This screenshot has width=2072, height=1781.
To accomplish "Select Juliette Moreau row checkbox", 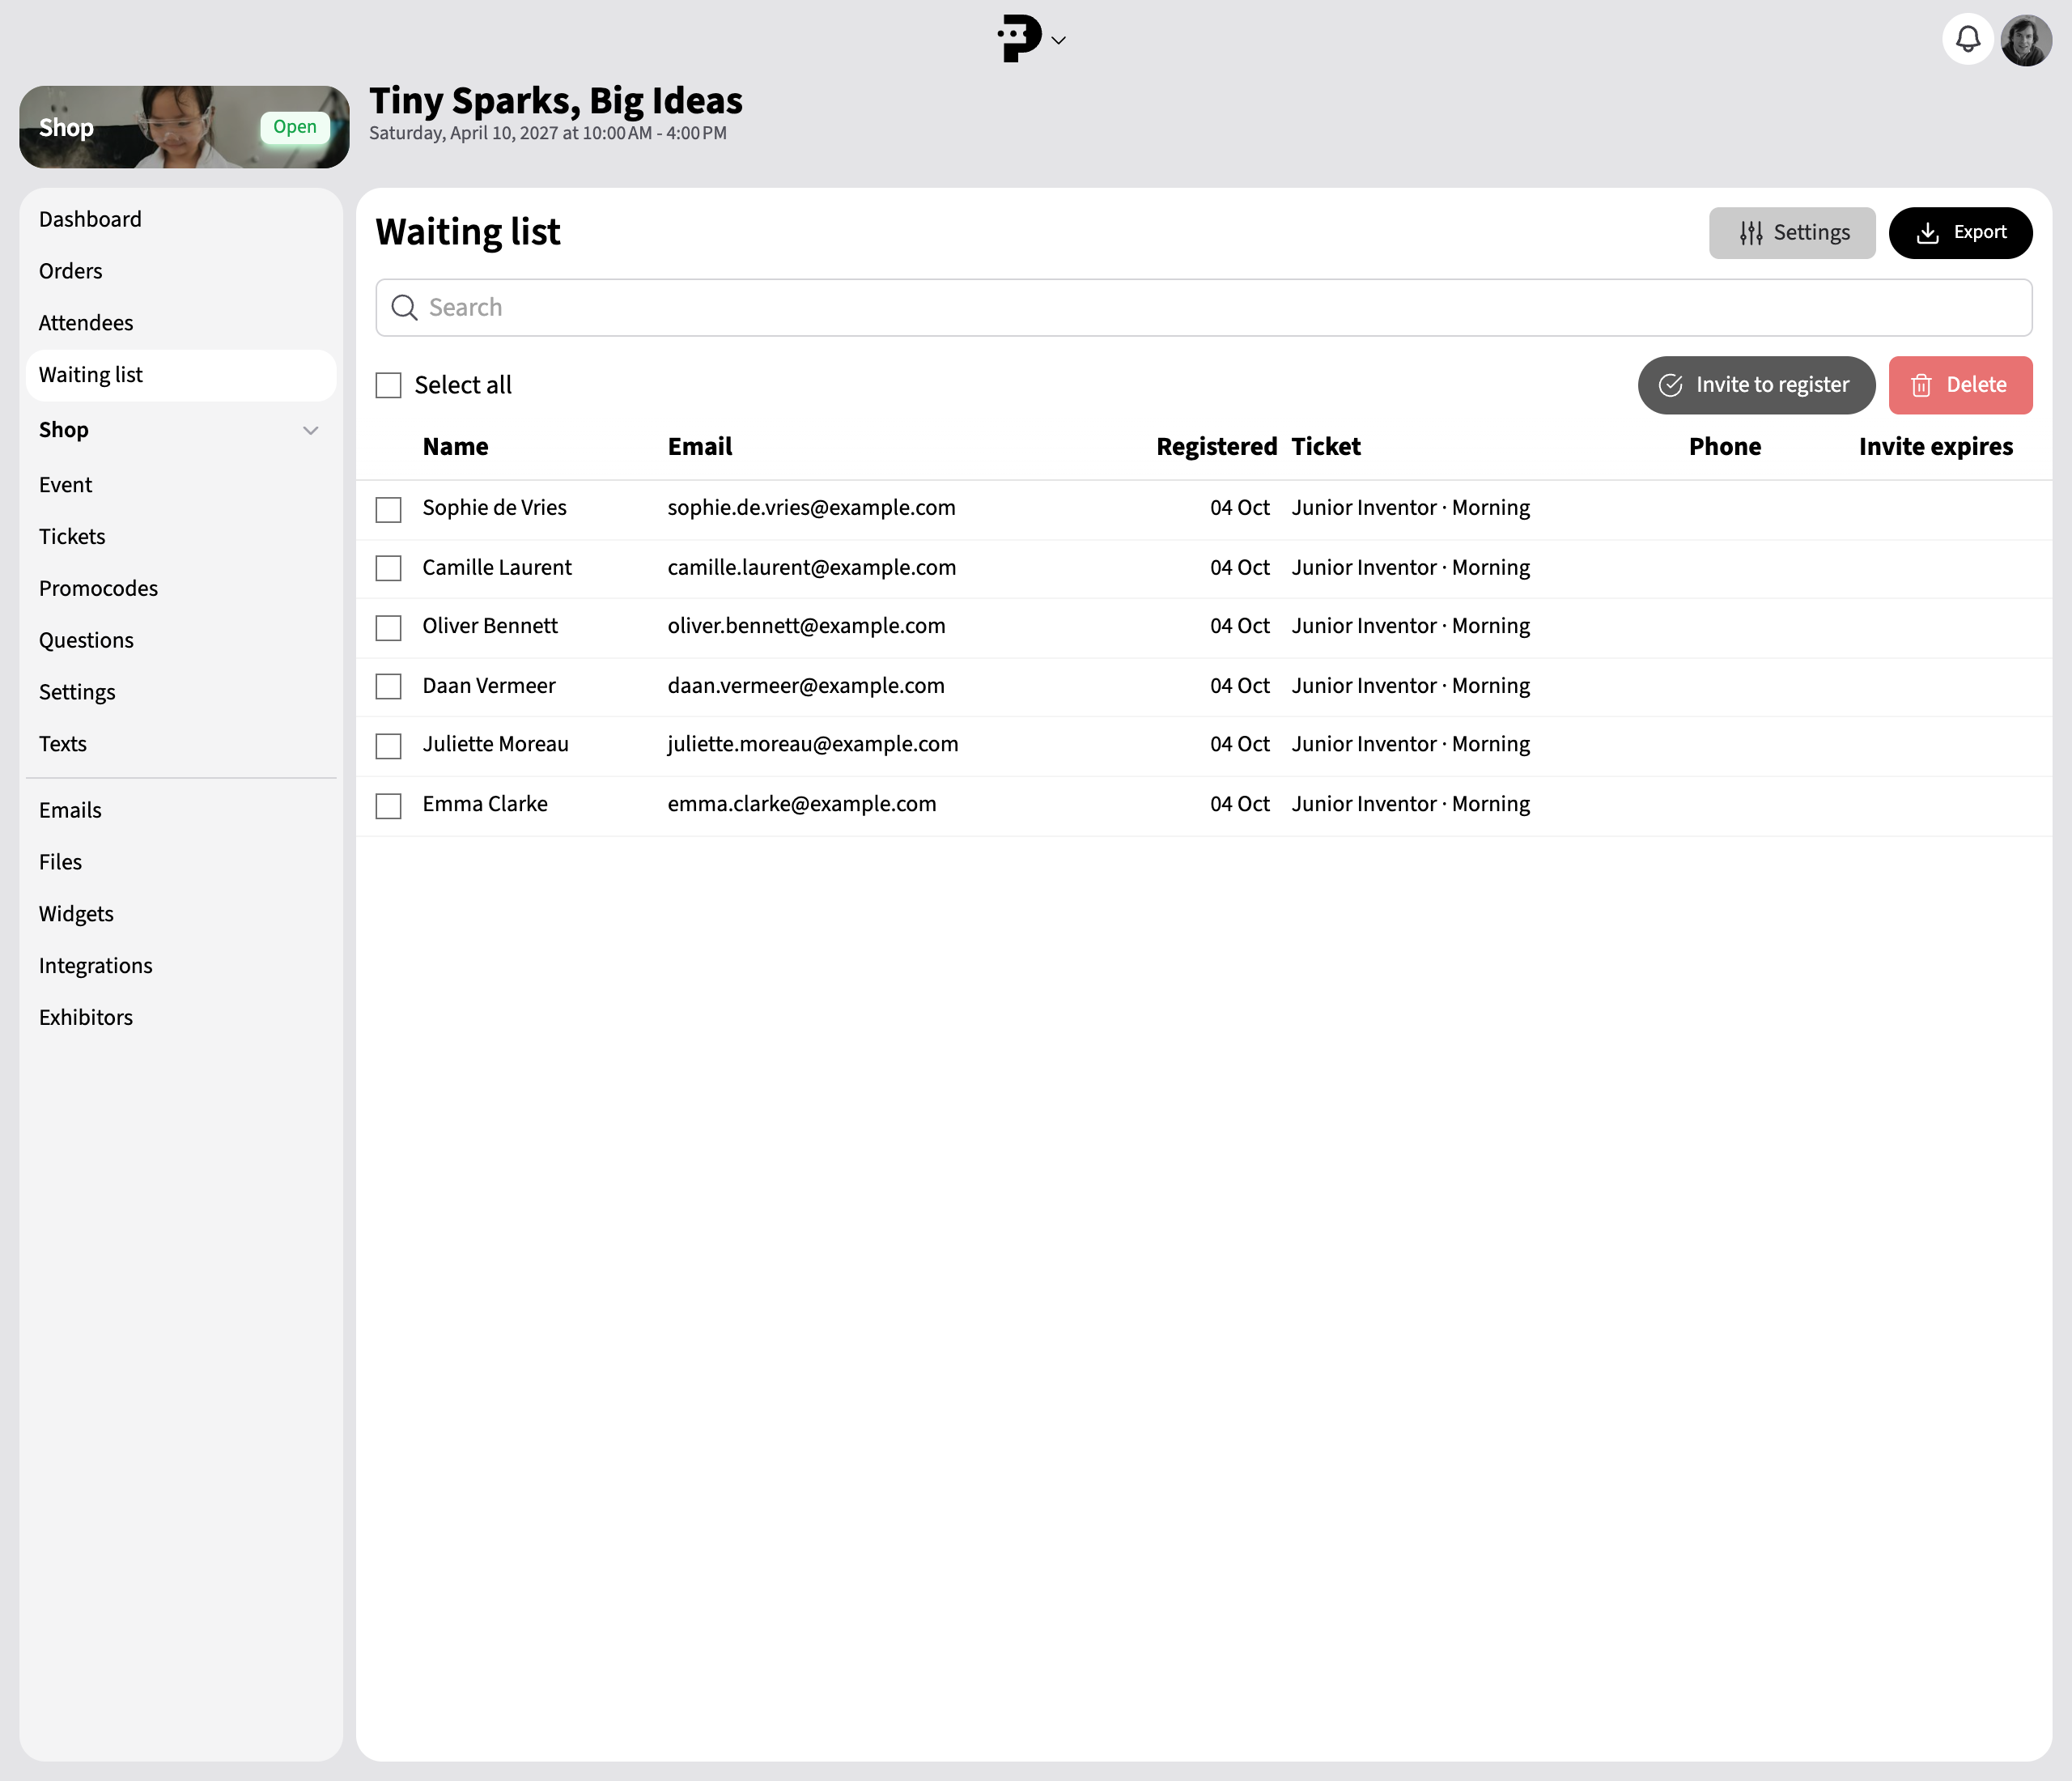I will tap(388, 746).
